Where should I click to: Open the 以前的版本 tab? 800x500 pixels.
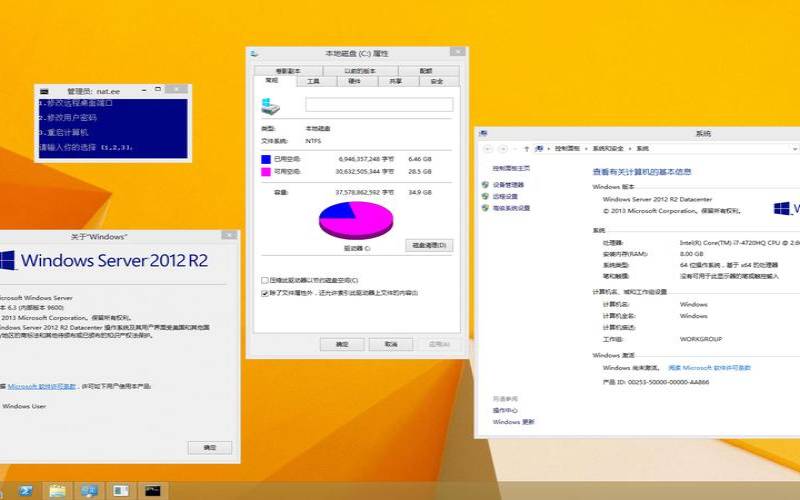click(360, 71)
